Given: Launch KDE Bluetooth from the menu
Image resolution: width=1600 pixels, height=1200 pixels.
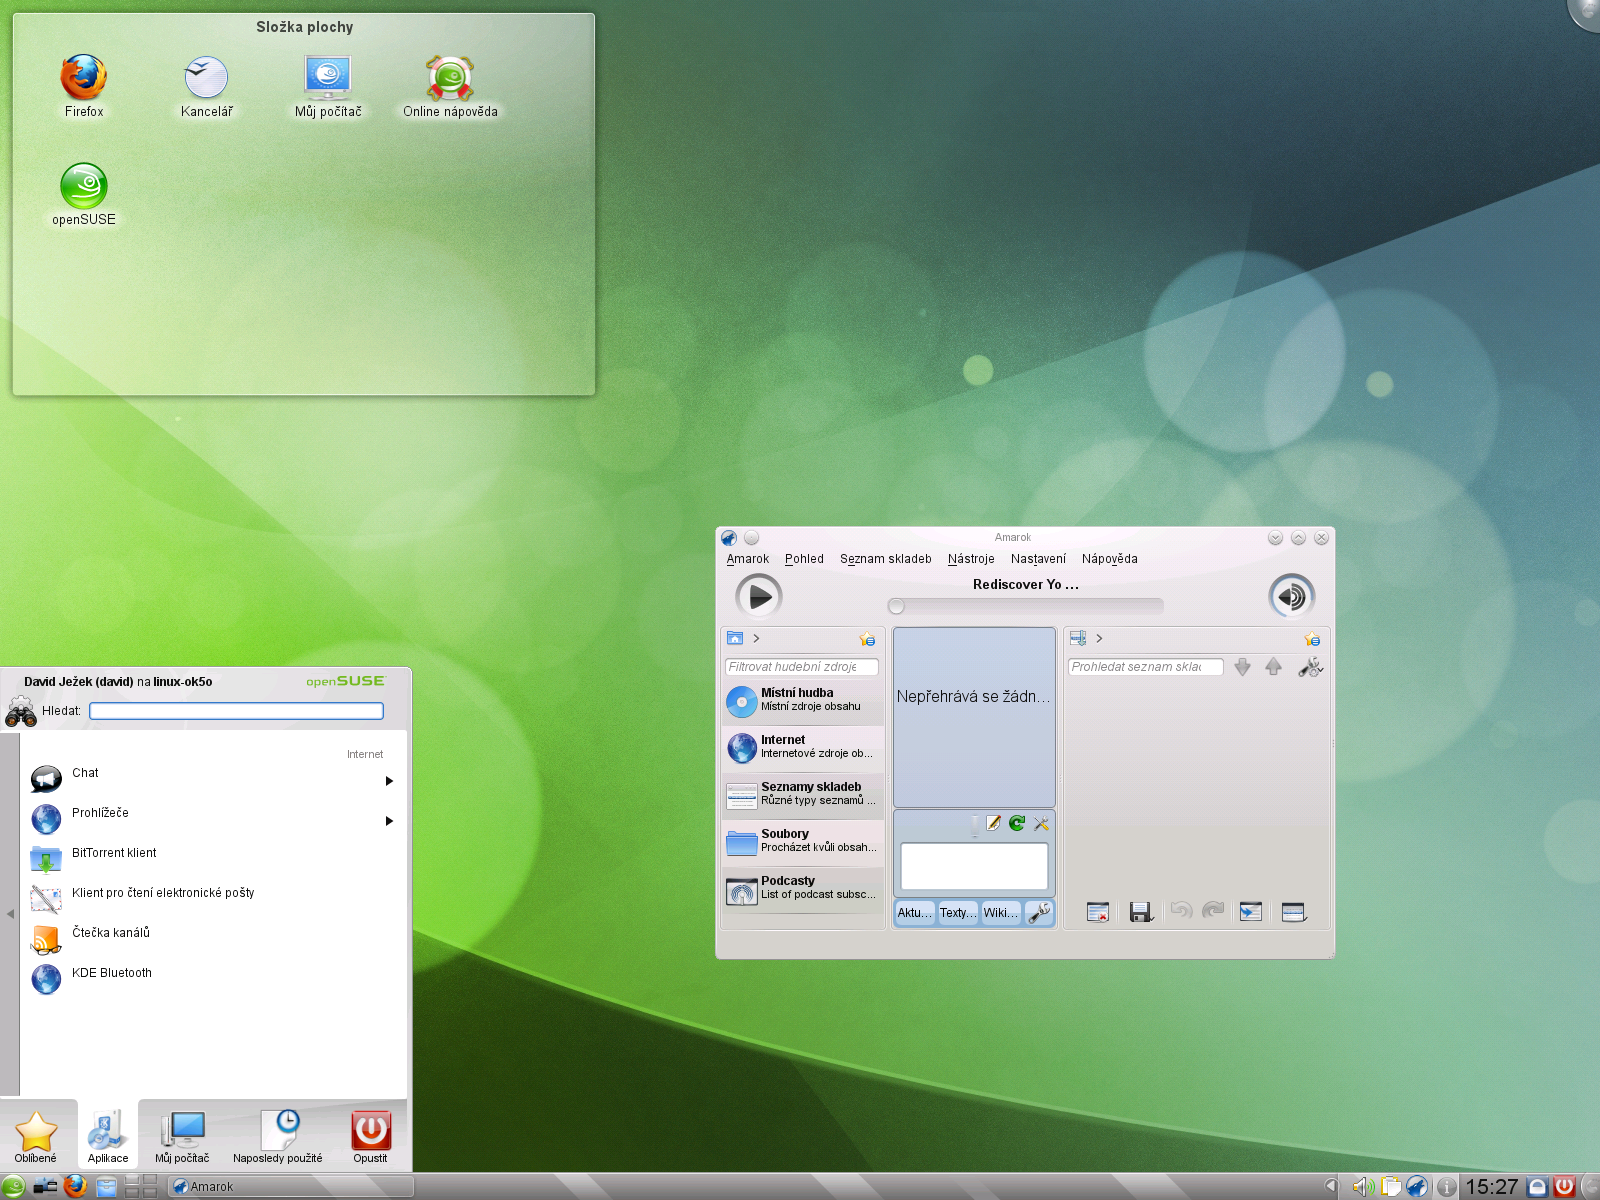Looking at the screenshot, I should pyautogui.click(x=212, y=978).
